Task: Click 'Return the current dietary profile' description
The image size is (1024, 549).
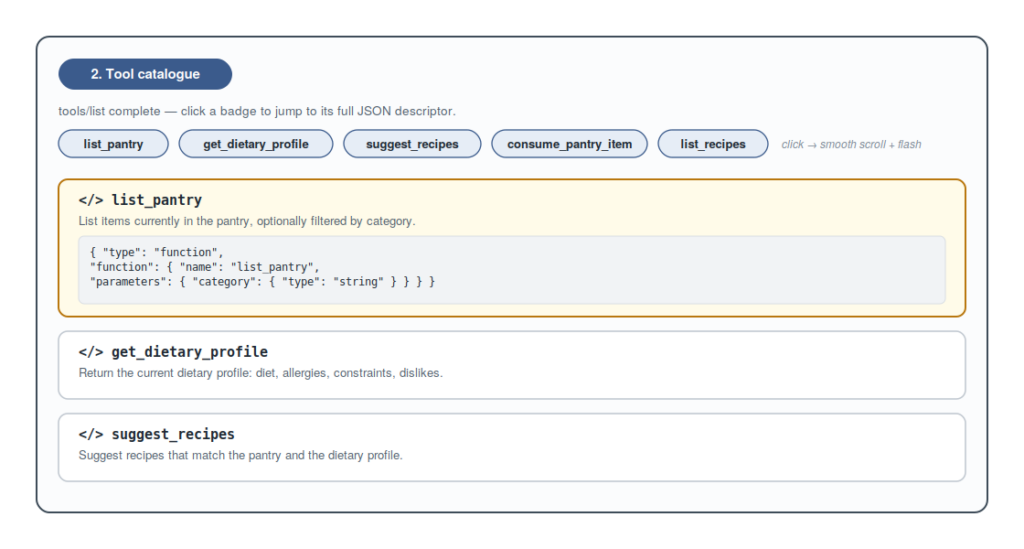Action: pyautogui.click(x=261, y=373)
